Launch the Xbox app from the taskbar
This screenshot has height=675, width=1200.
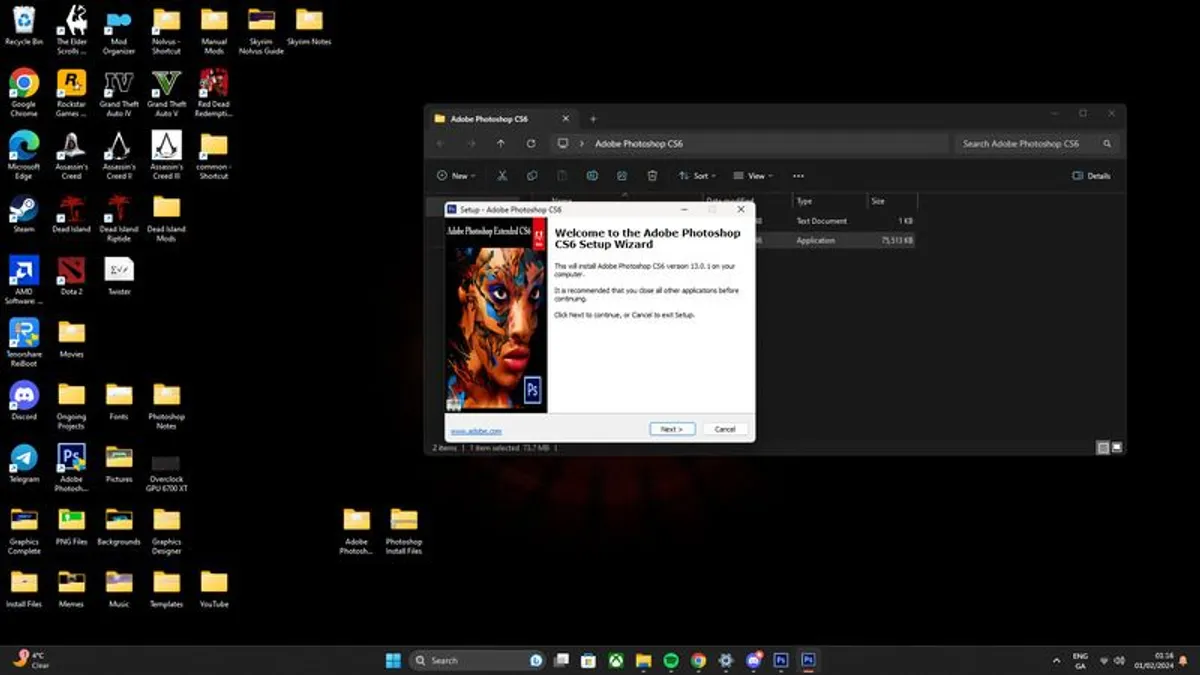(x=616, y=660)
